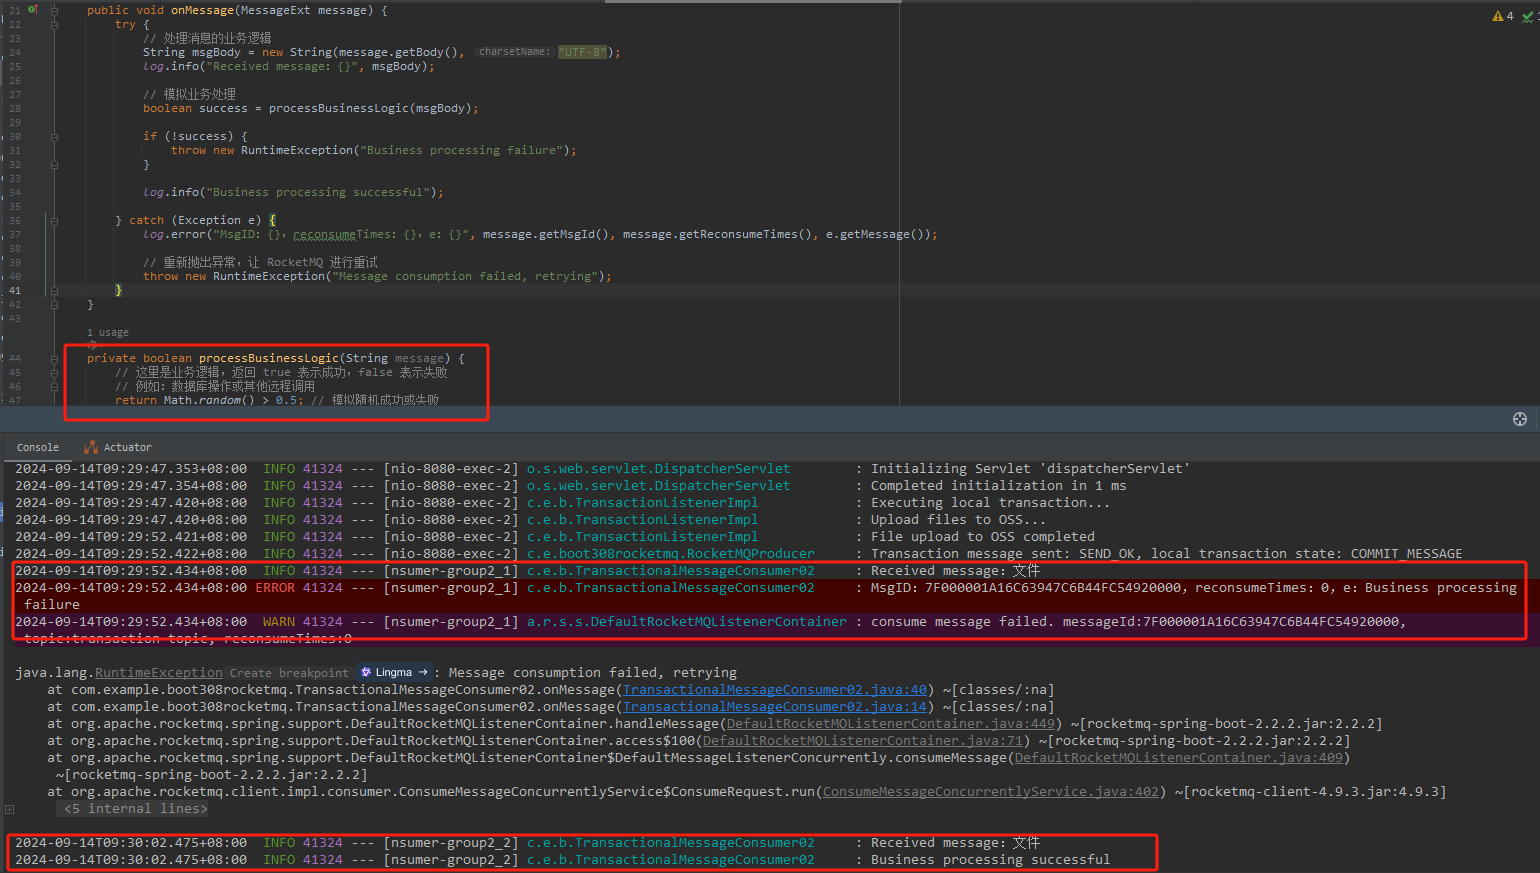Viewport: 1540px width, 873px height.
Task: Click the green typo checkmark inspection icon
Action: pos(1529,17)
